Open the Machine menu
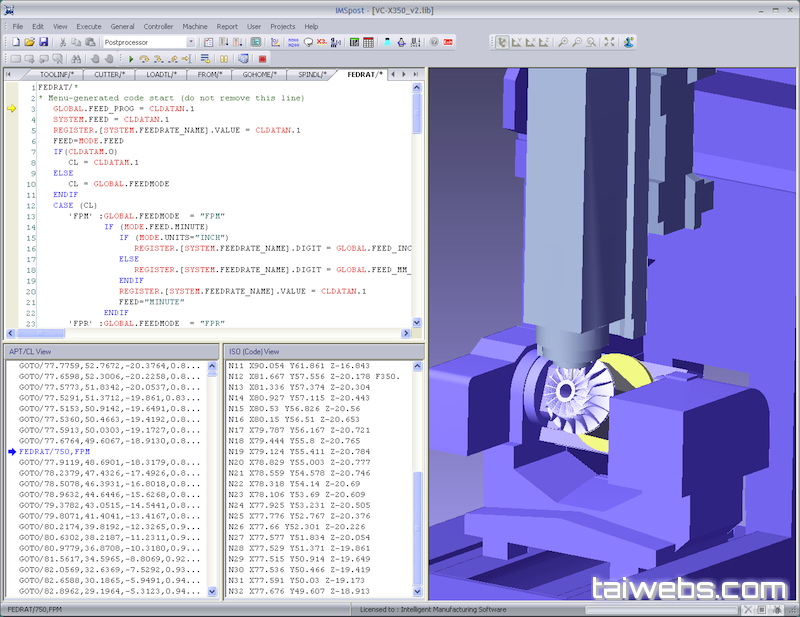 click(195, 26)
